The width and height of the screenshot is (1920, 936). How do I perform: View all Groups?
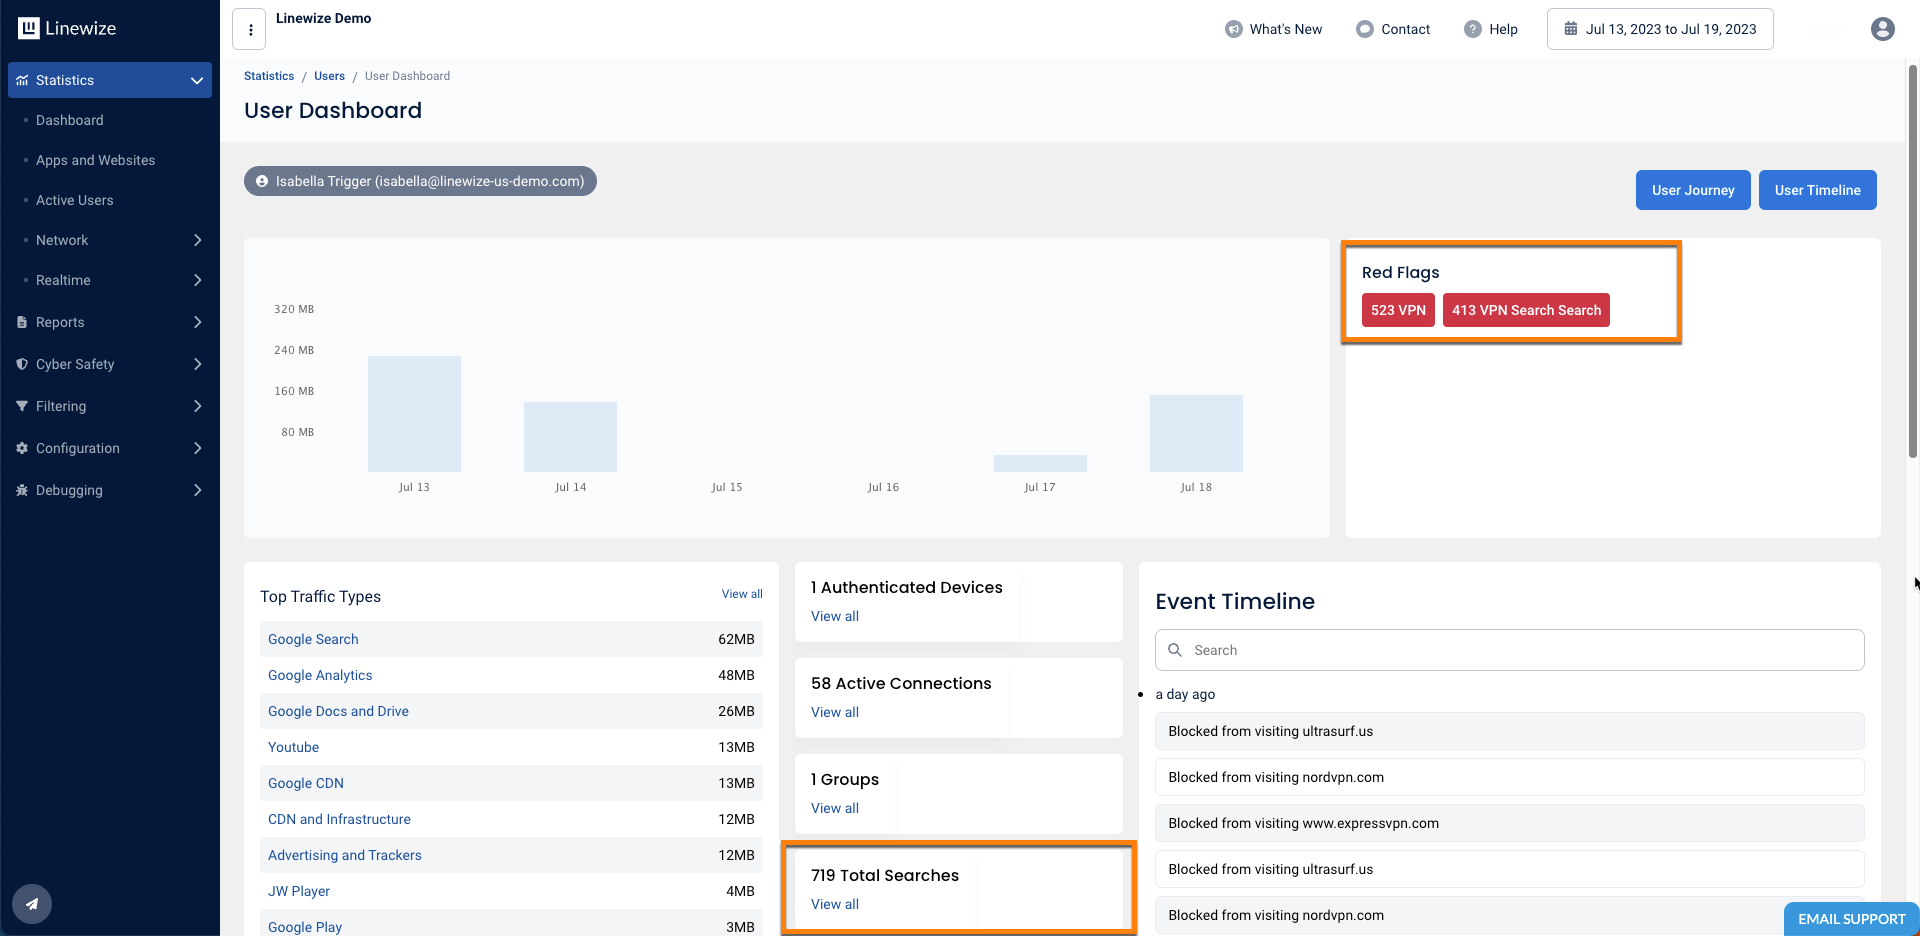tap(835, 808)
